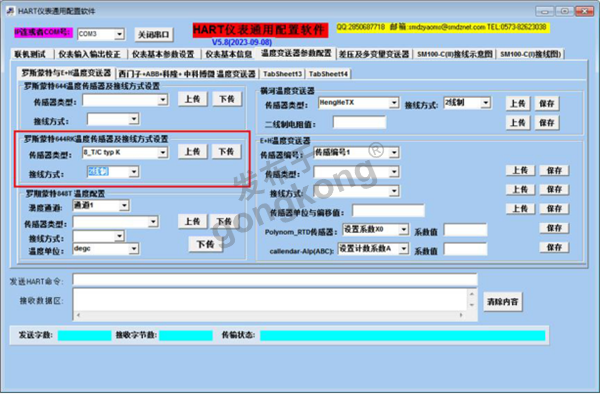
Task: Click the 清除内容 button
Action: (502, 302)
